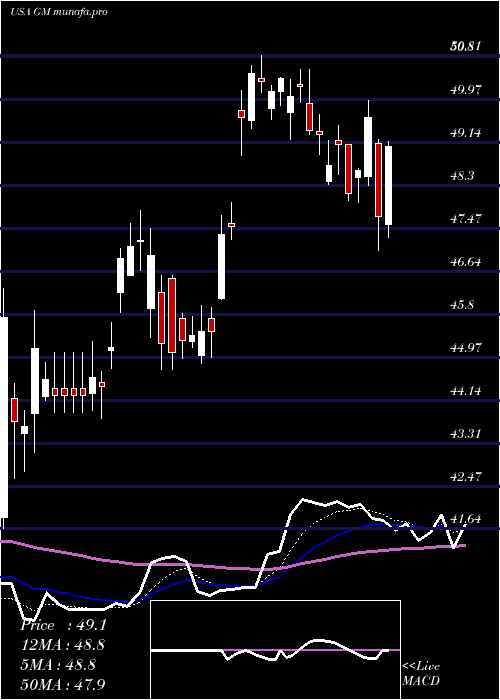Click the 44.97 price axis label
Image resolution: width=500 pixels, height=700 pixels.
point(466,347)
